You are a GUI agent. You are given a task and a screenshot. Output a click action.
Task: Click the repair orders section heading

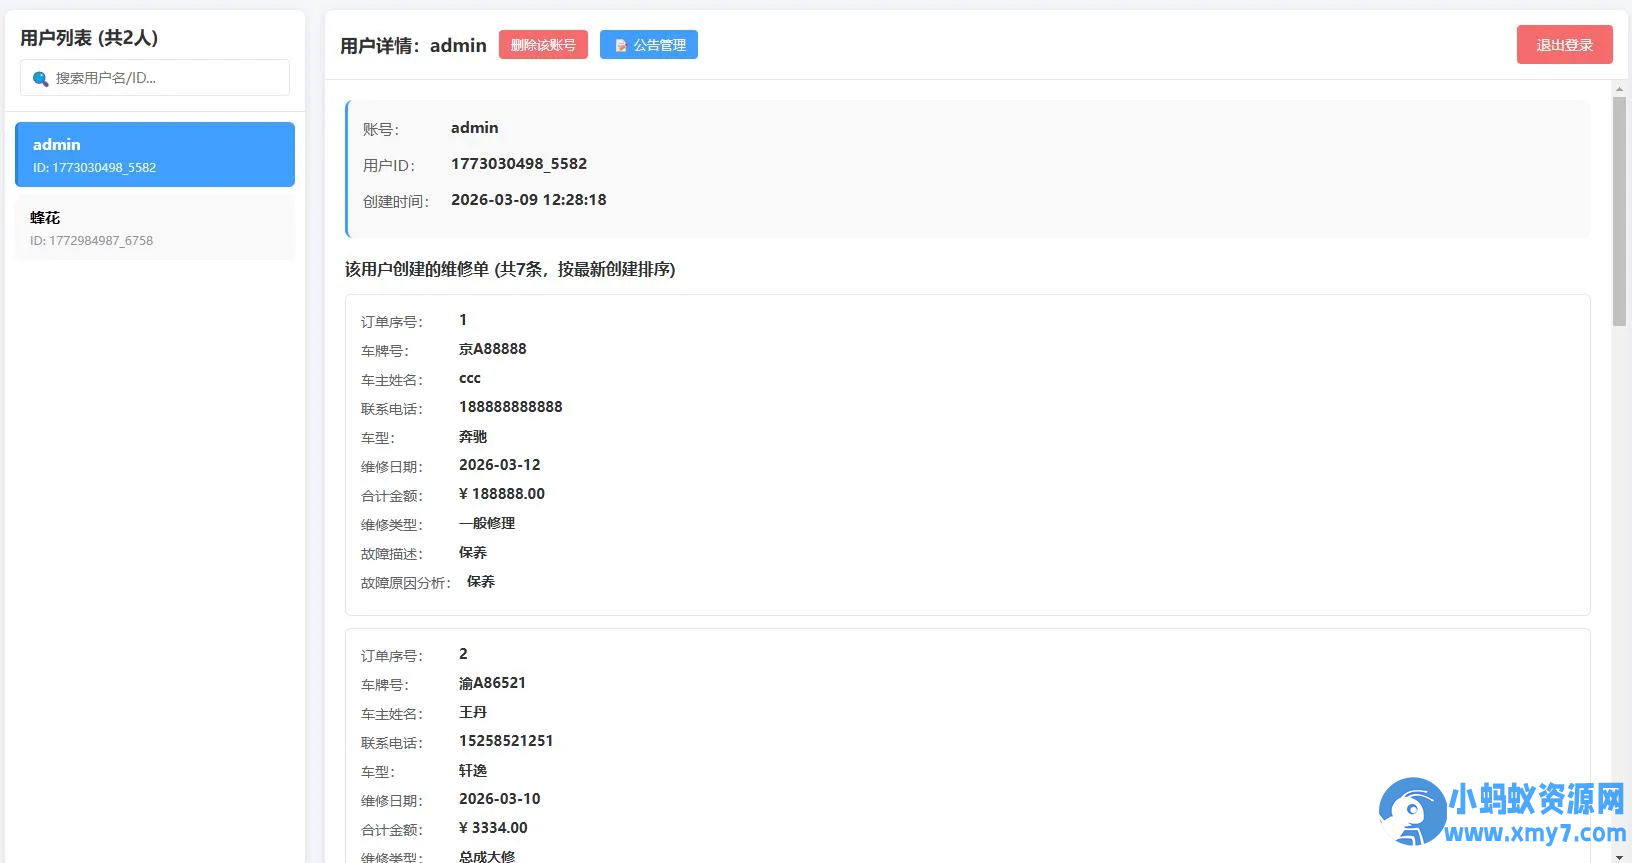tap(510, 269)
